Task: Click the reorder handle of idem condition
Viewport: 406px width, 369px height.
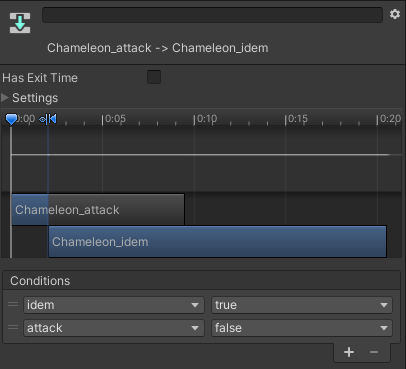Action: (x=13, y=304)
